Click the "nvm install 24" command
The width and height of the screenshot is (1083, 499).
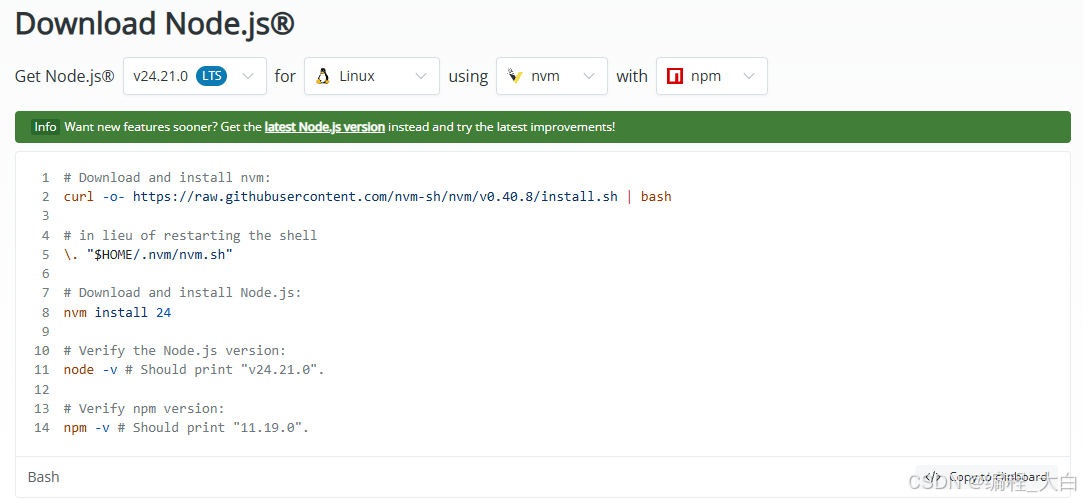click(117, 312)
